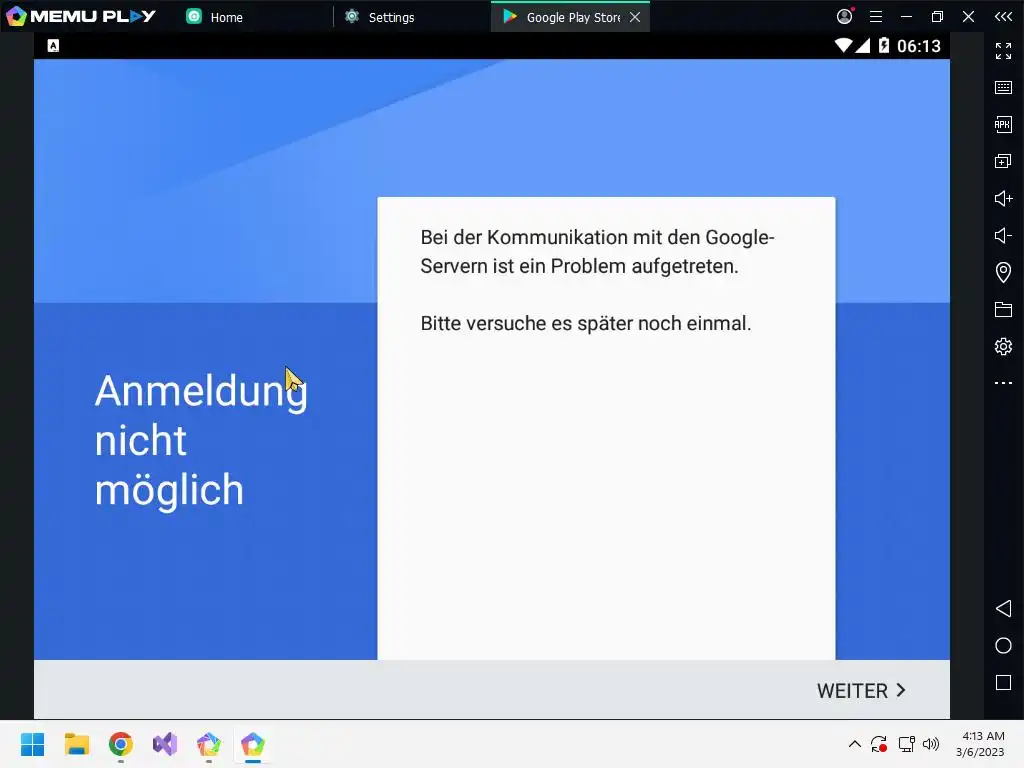The width and height of the screenshot is (1024, 768).
Task: Open File Explorer from the taskbar
Action: [77, 744]
